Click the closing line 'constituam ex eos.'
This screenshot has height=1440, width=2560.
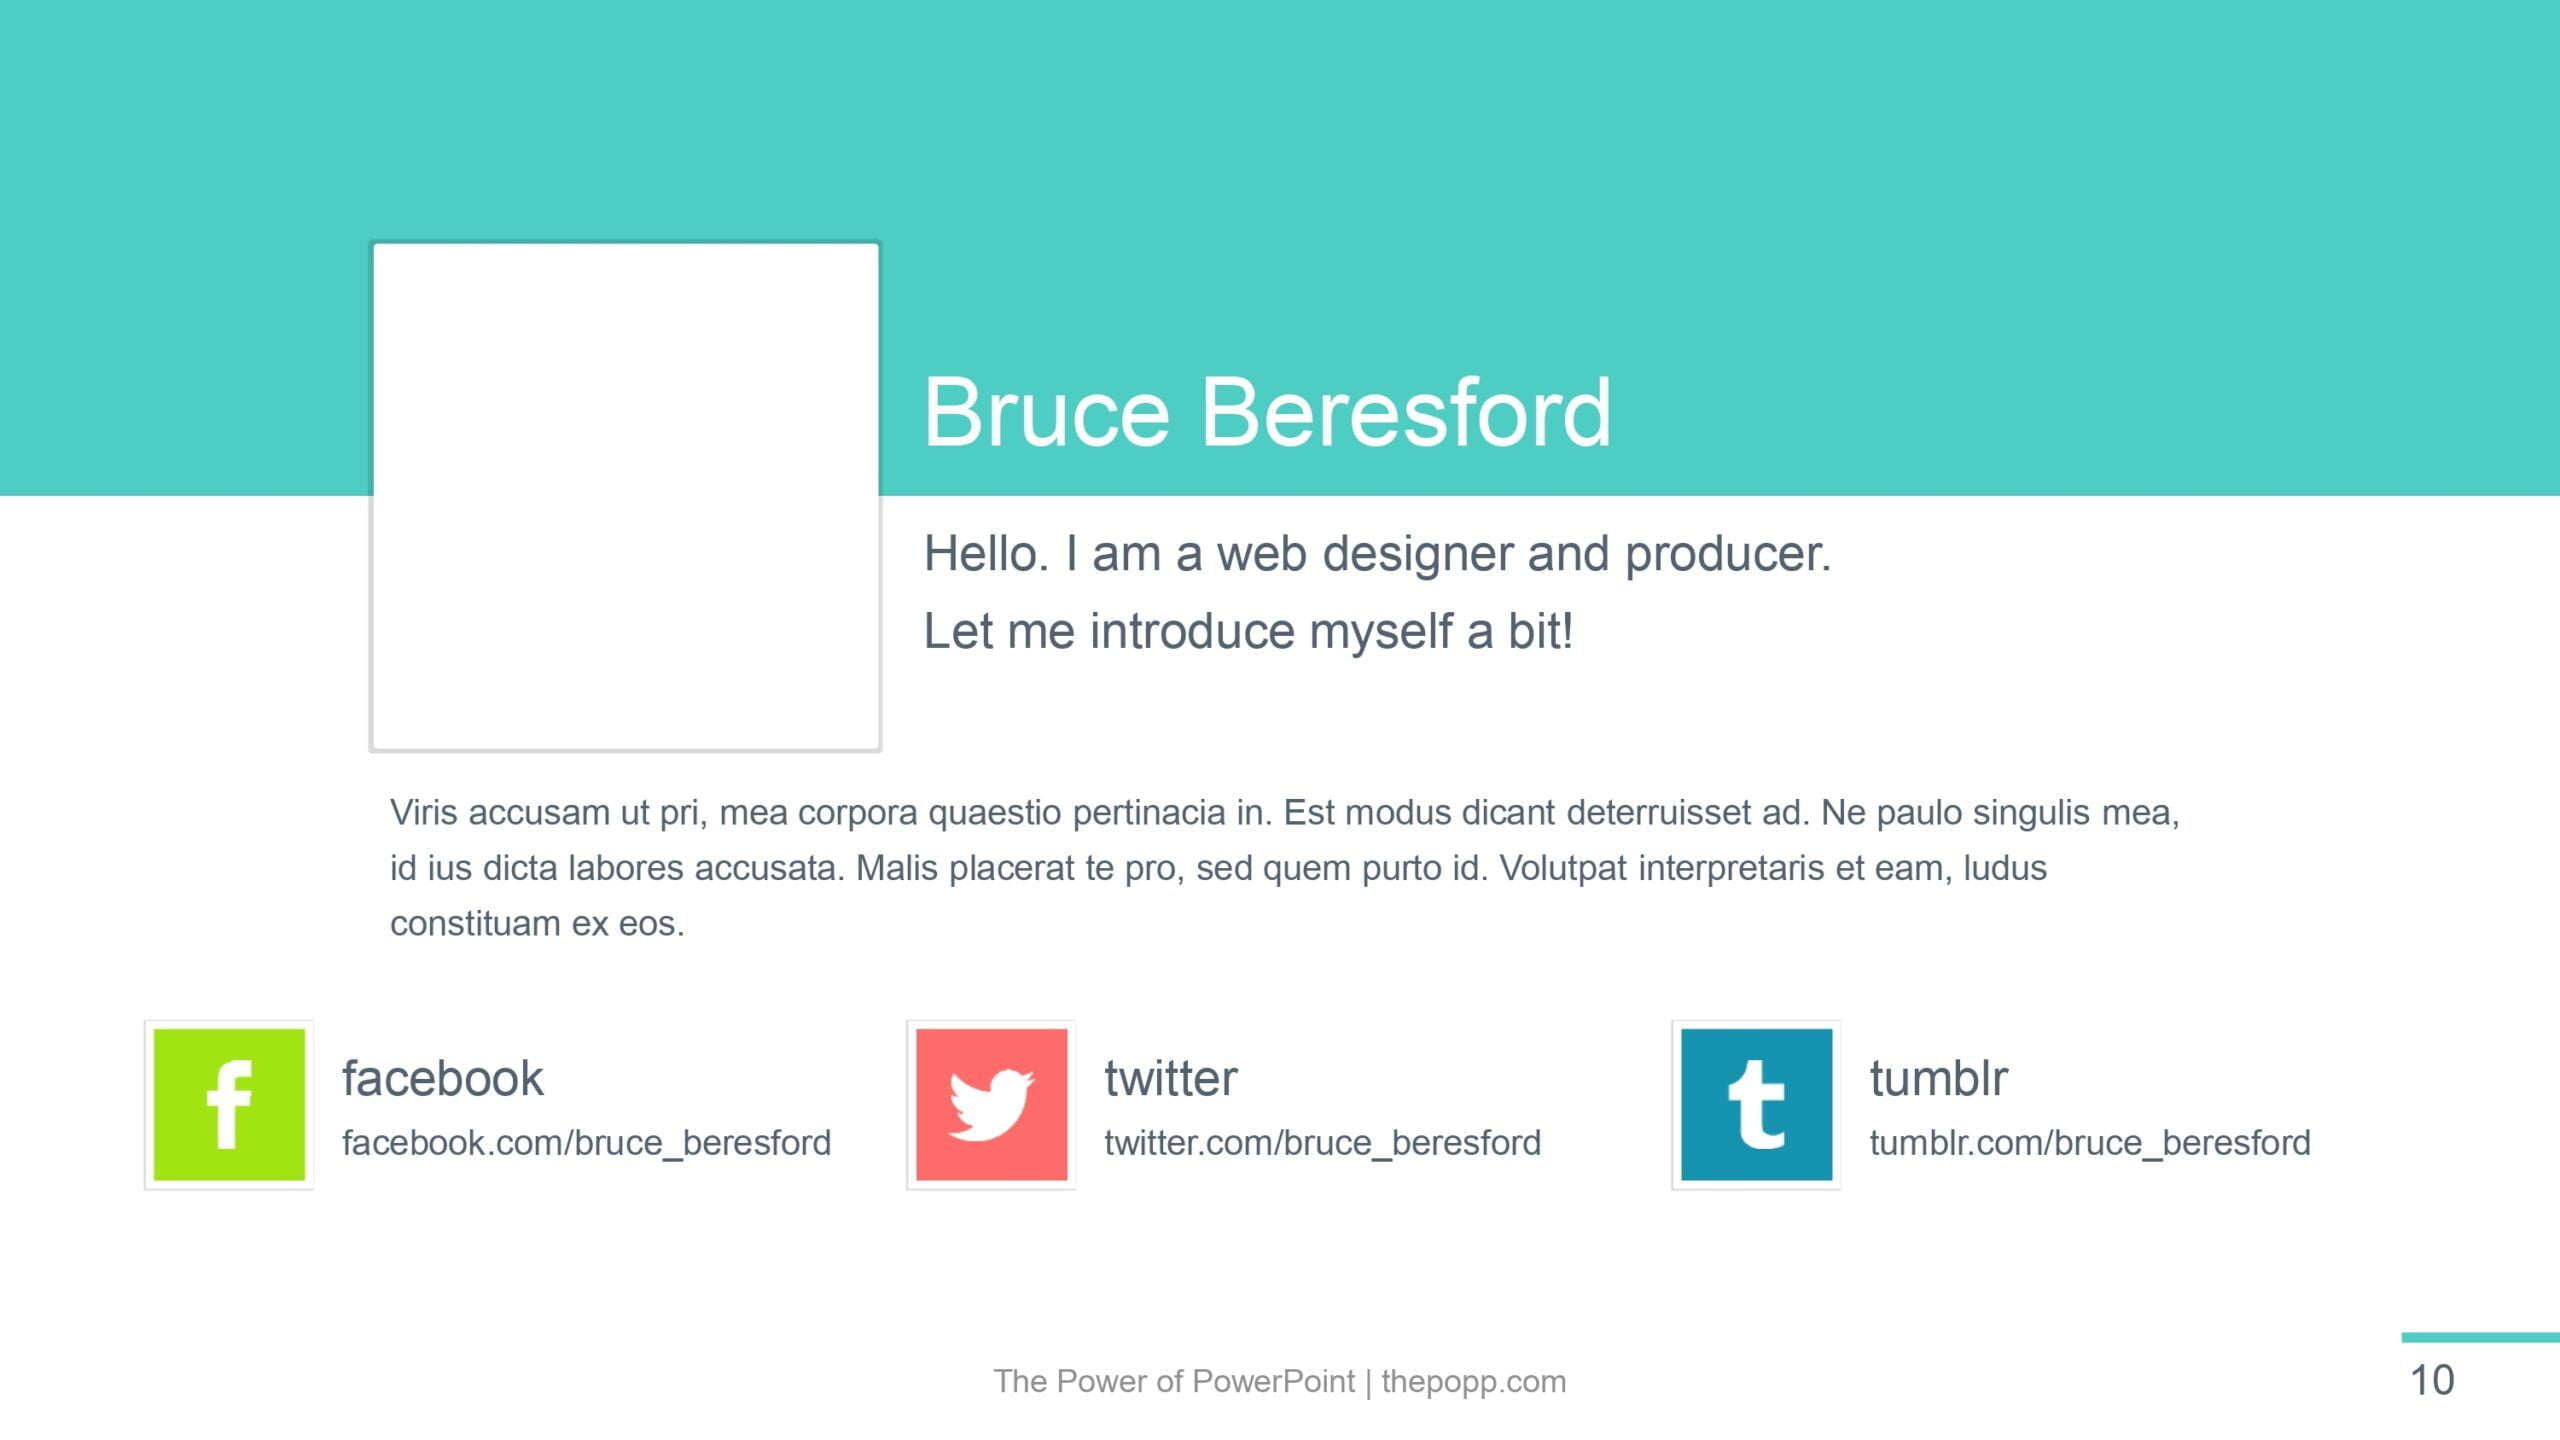pos(537,923)
